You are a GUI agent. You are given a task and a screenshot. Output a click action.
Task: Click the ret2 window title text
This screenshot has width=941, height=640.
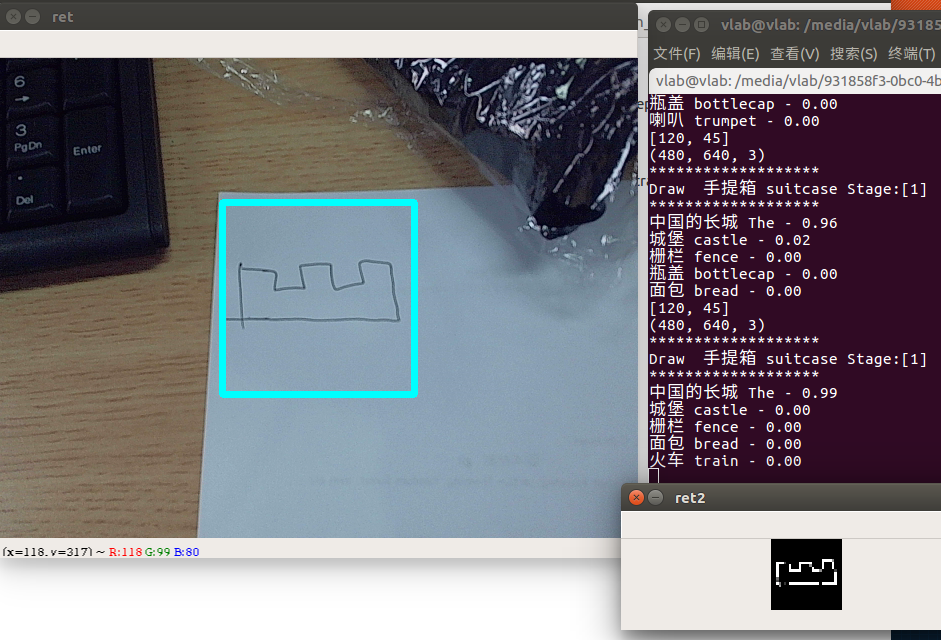click(x=690, y=498)
